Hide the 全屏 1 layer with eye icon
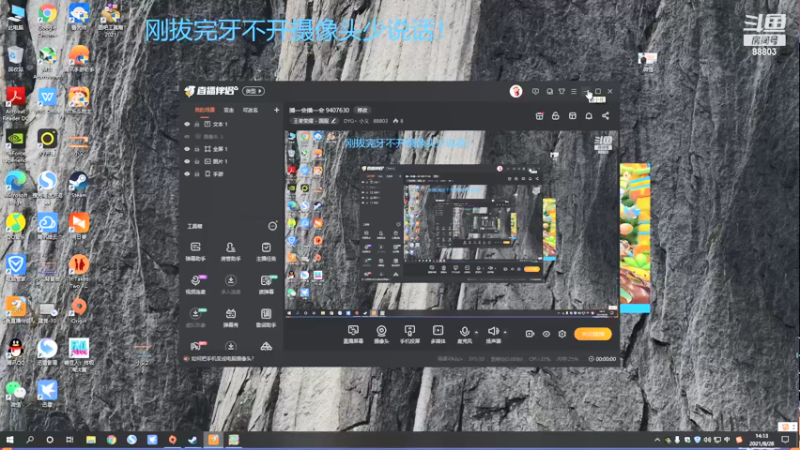Screen dimensions: 800x450 187,149
